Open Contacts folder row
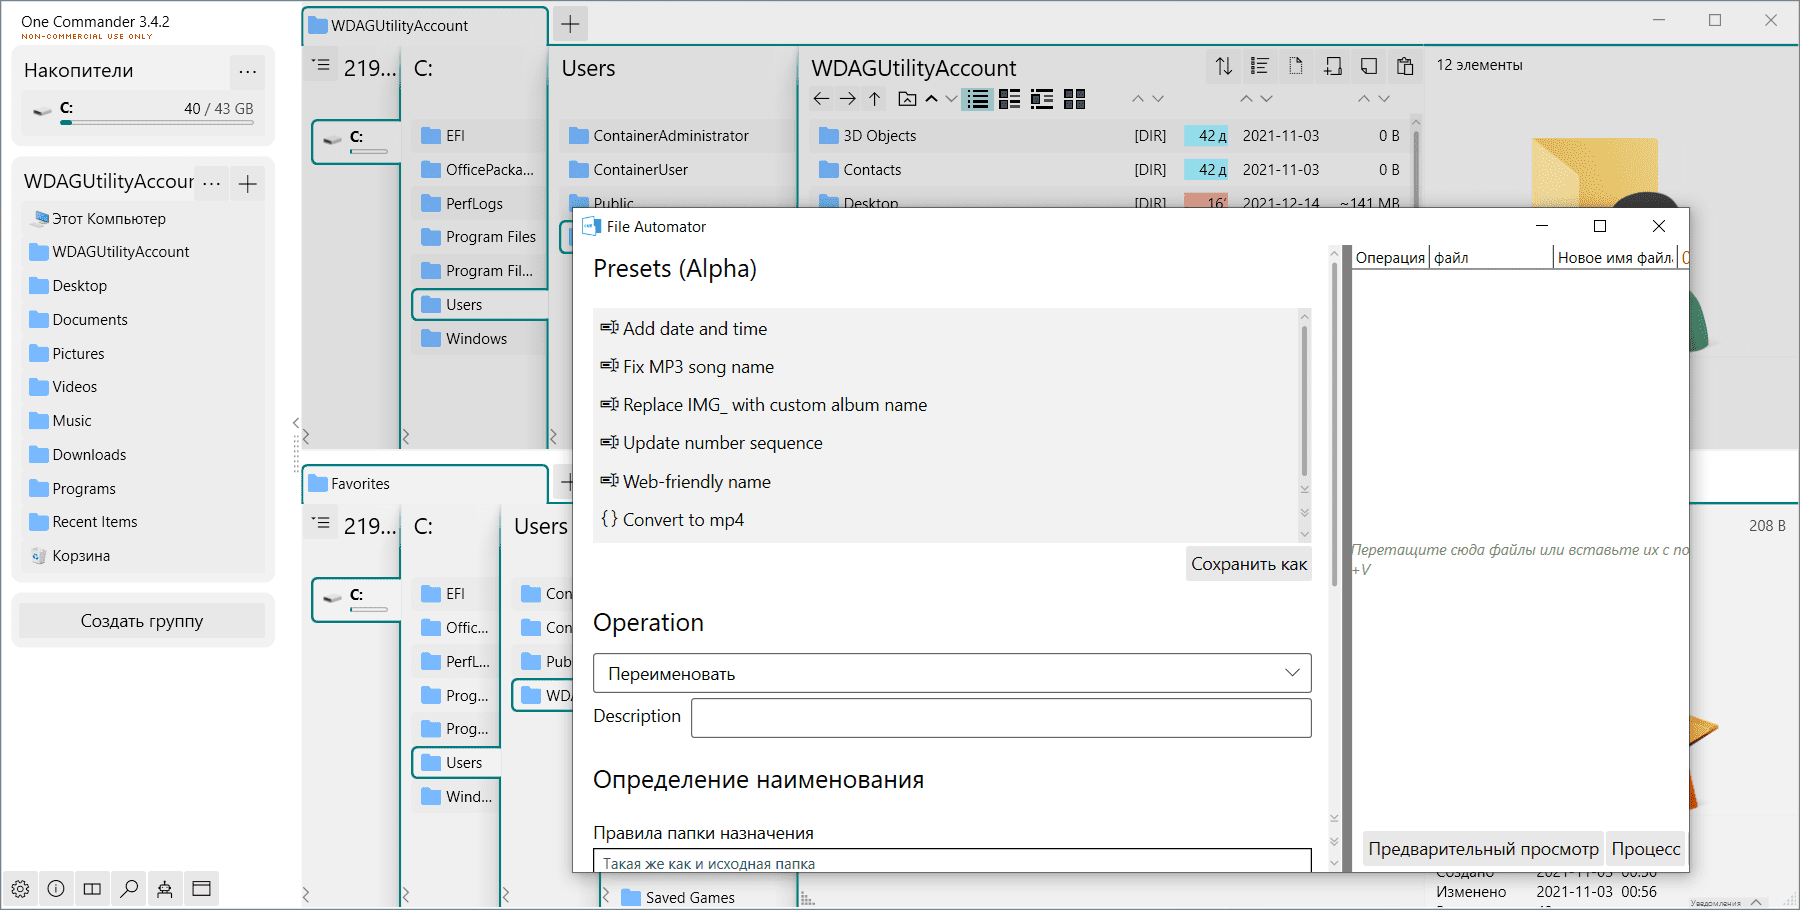Image resolution: width=1800 pixels, height=910 pixels. click(x=1109, y=170)
